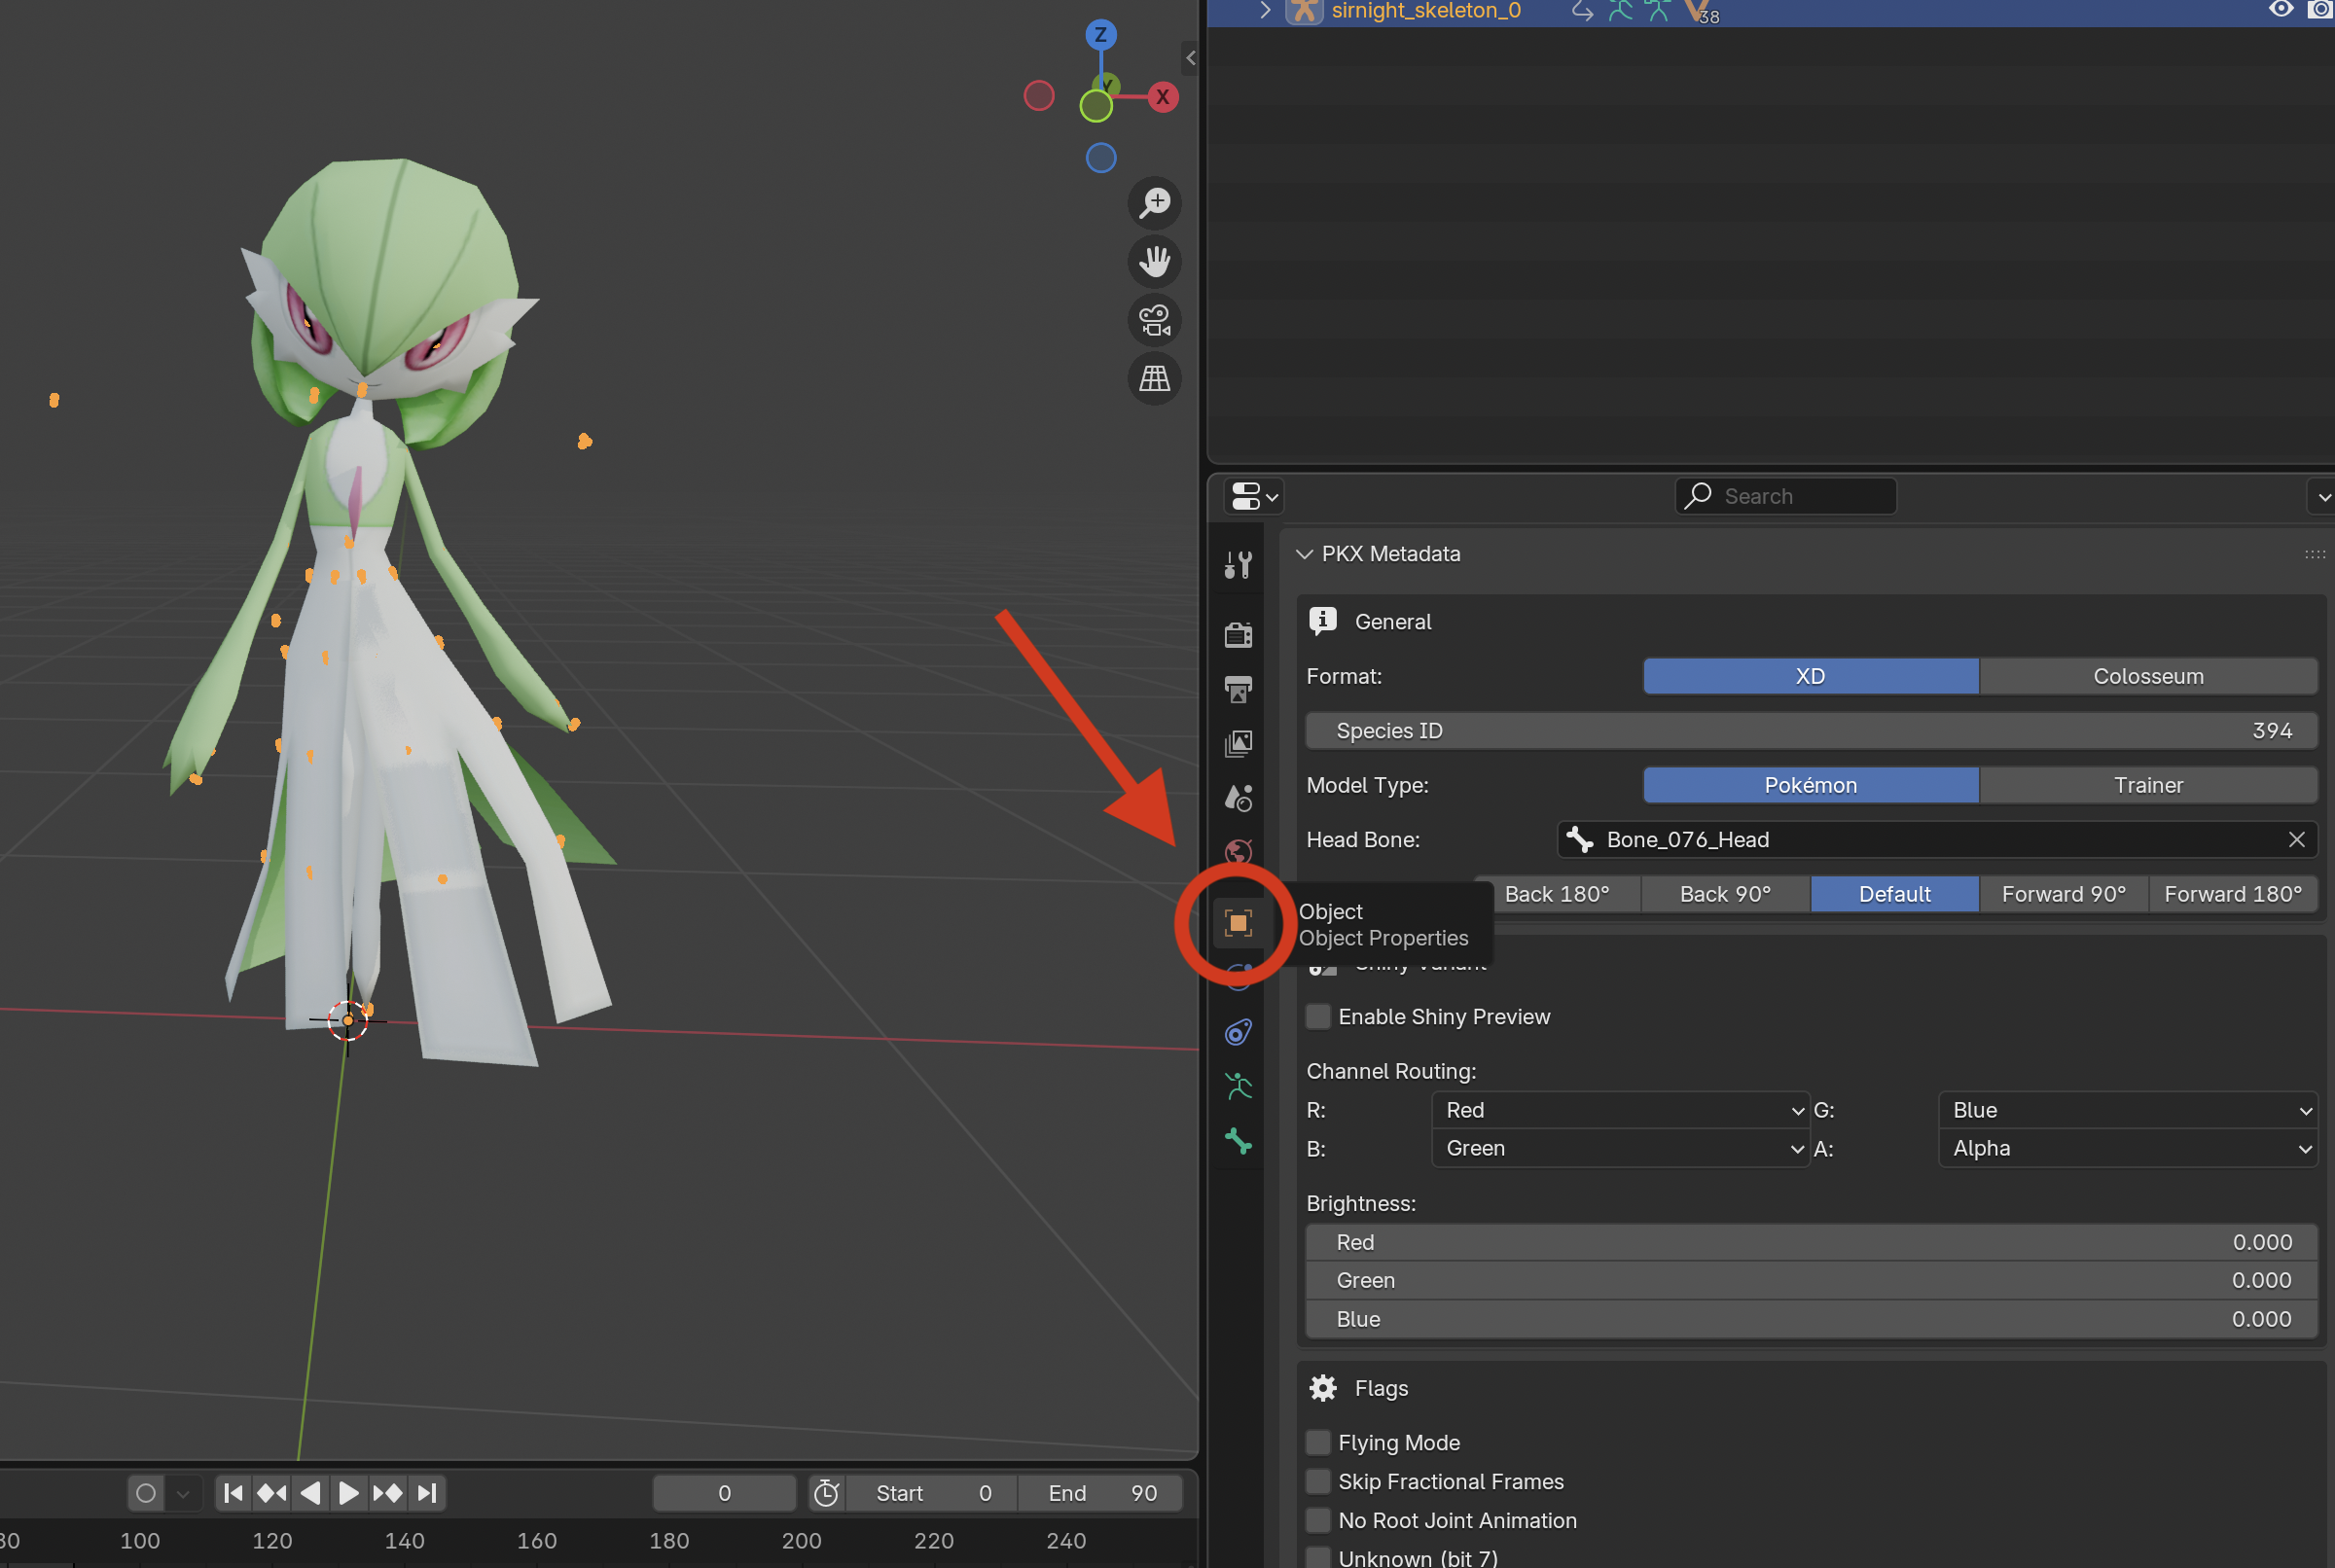Open the Object Constraints properties tab
Screen dimensions: 2335x1568
coord(1238,1032)
